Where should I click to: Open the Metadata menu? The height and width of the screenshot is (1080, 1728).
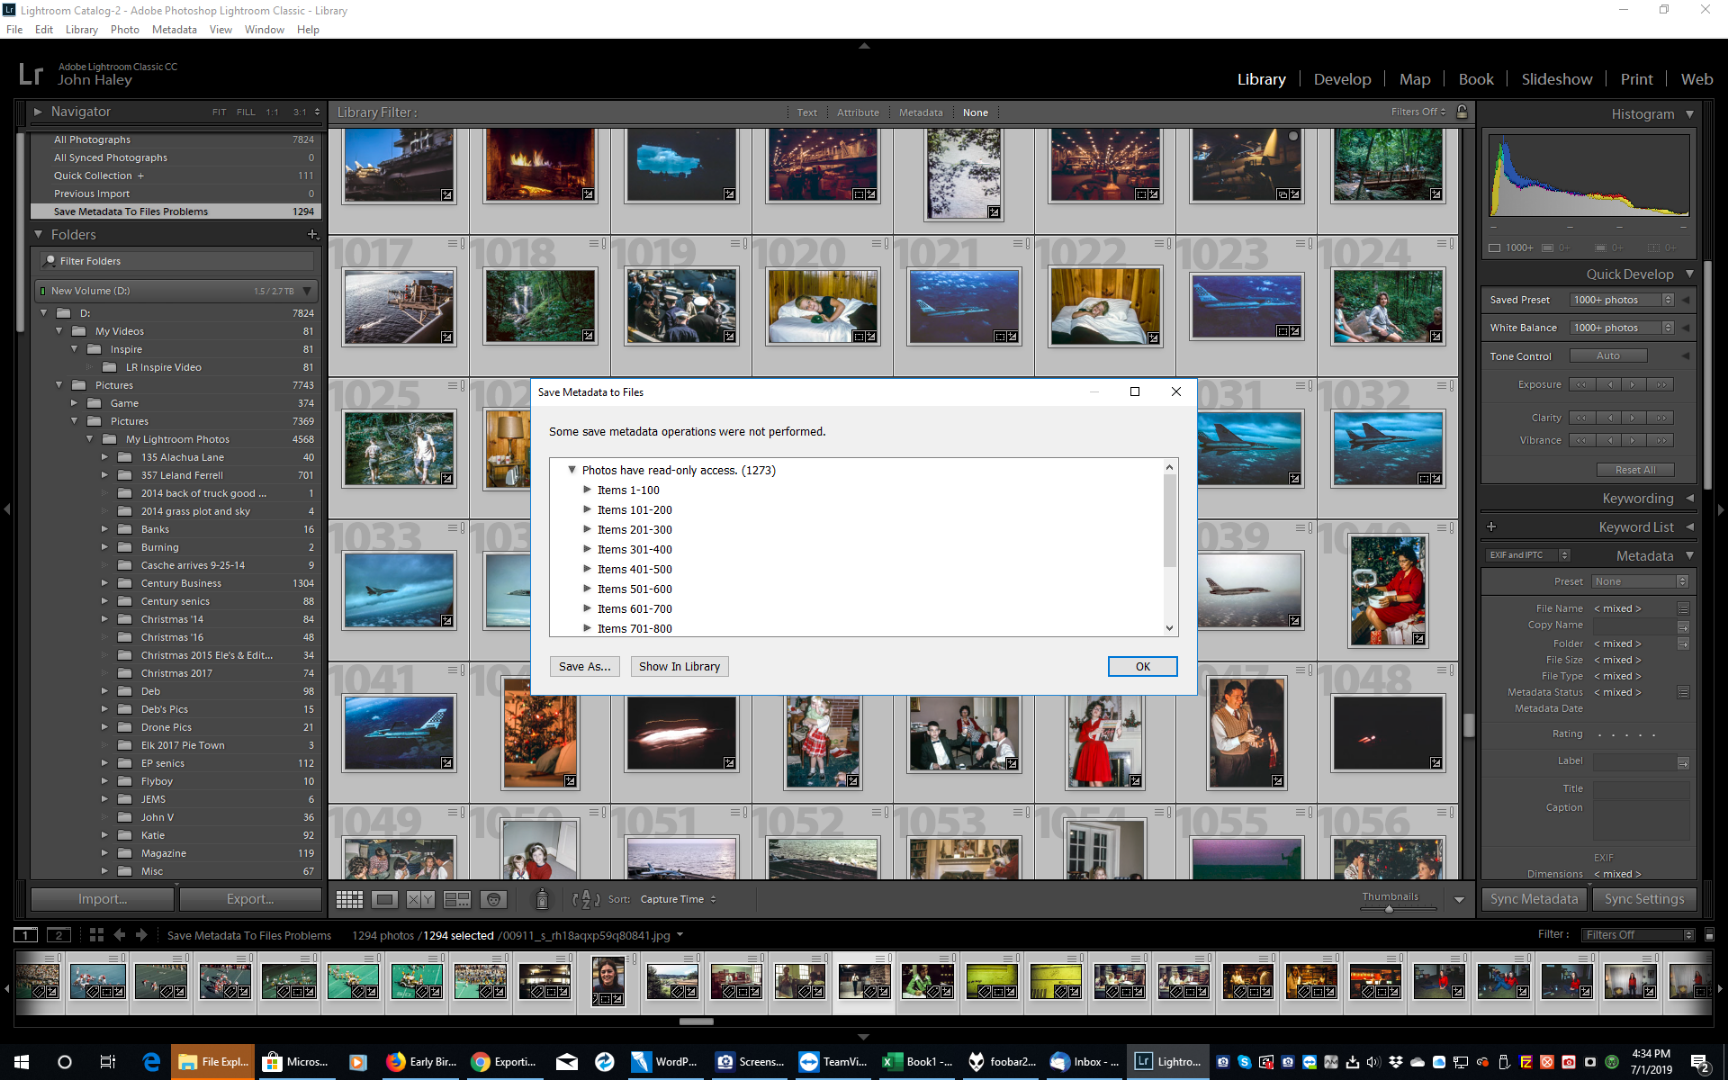[174, 29]
